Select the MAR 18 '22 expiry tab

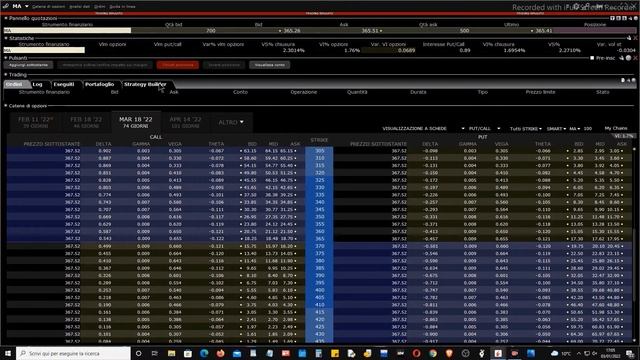(136, 122)
